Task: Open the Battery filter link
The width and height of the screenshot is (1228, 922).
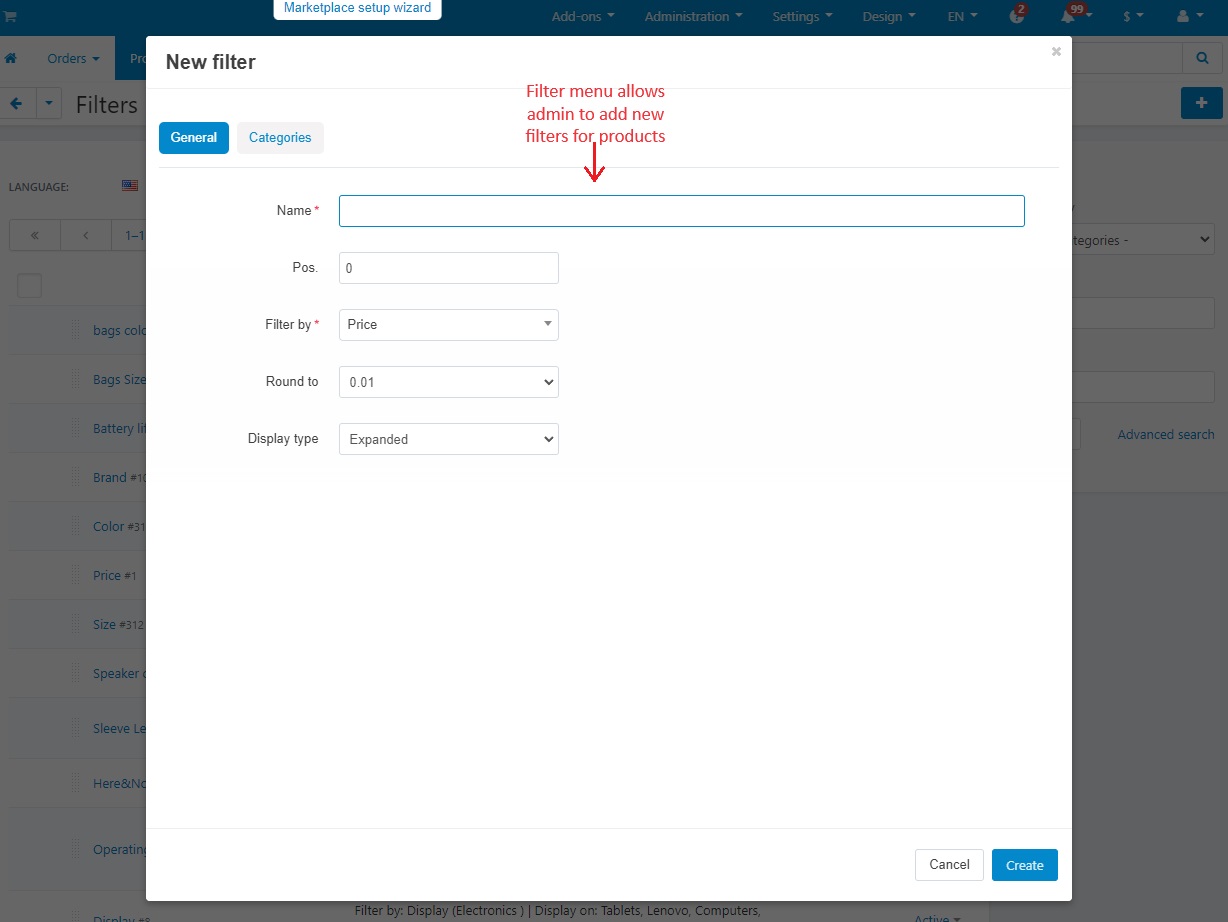Action: [x=119, y=428]
